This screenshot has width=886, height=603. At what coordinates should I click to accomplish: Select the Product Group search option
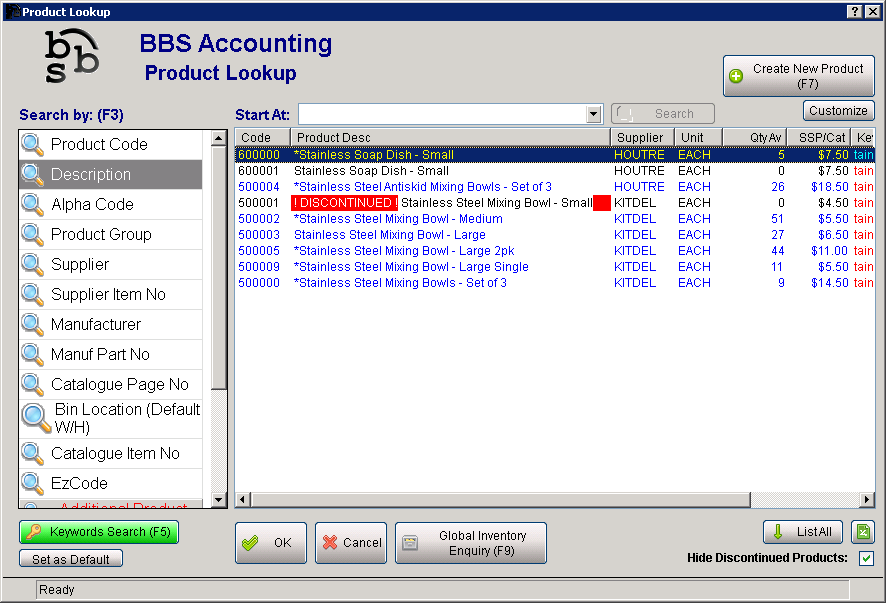[x=101, y=234]
